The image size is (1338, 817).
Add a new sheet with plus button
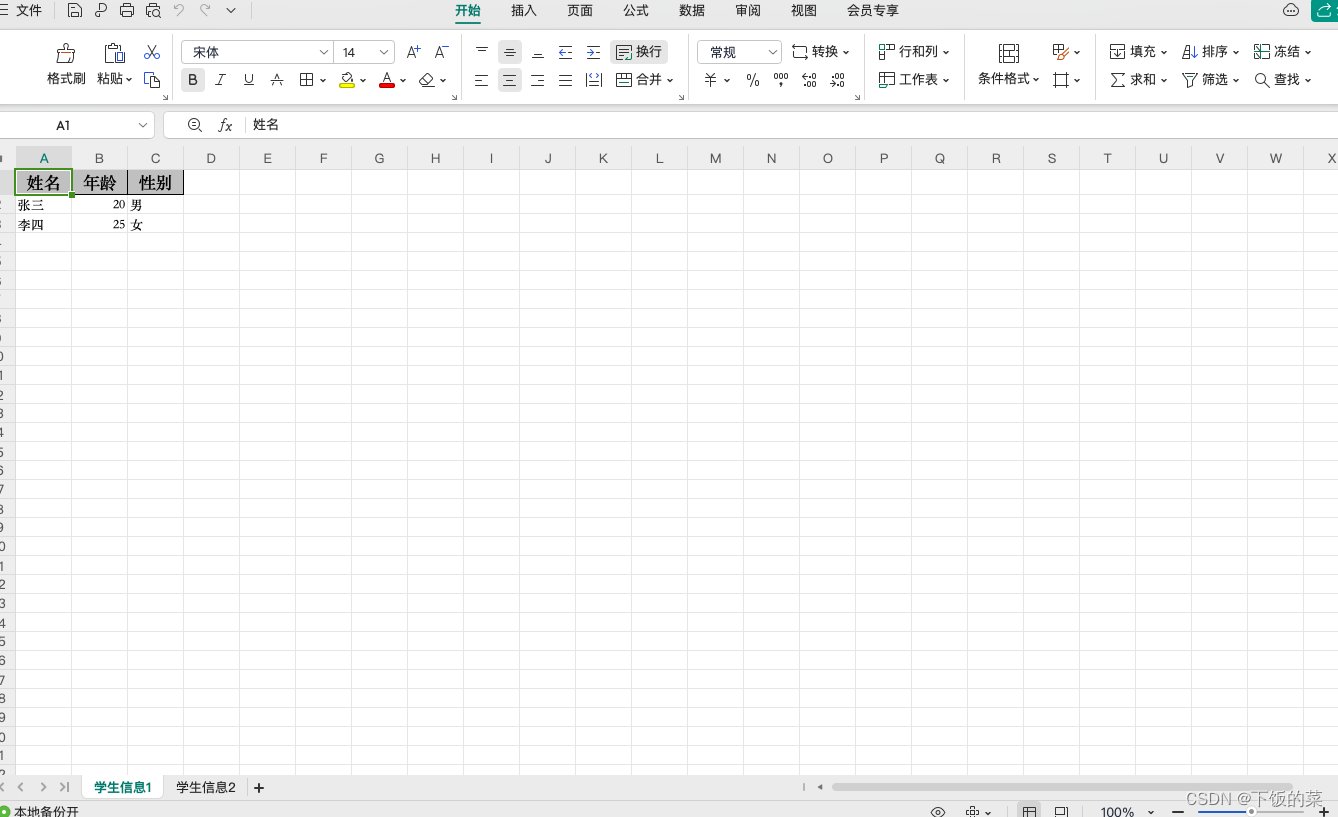pos(259,788)
